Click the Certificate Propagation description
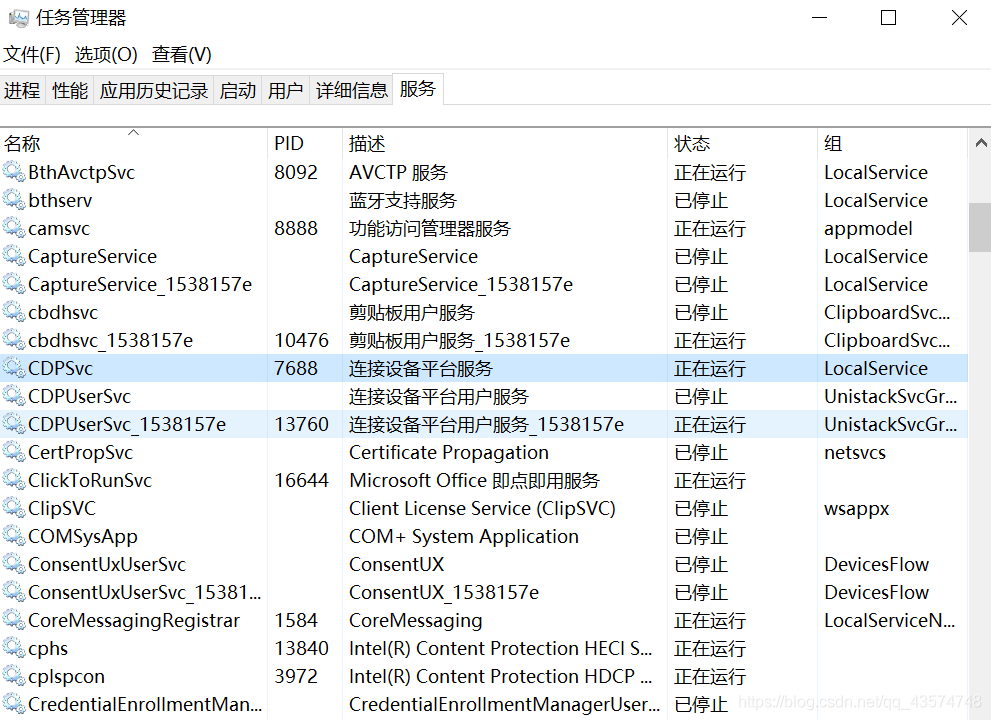This screenshot has height=720, width=991. click(x=449, y=453)
